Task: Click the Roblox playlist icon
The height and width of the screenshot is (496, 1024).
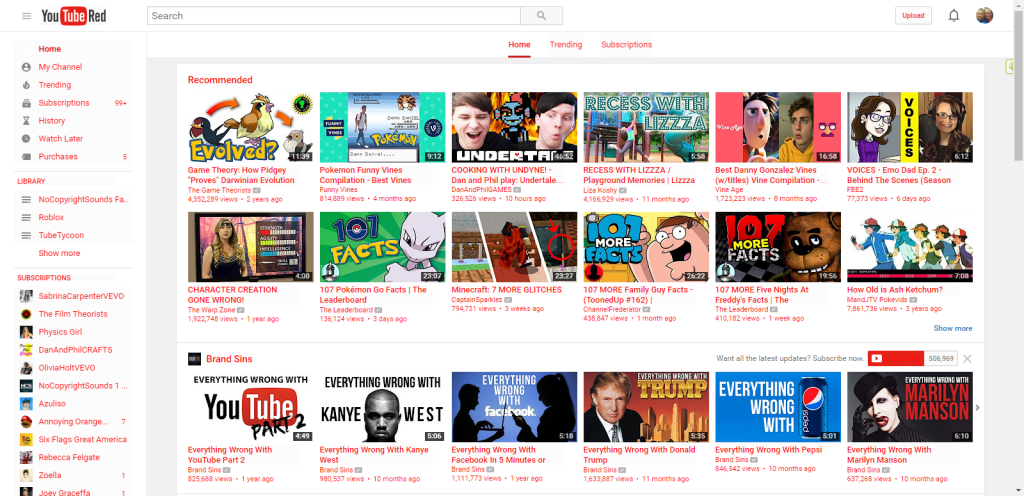Action: coord(26,217)
